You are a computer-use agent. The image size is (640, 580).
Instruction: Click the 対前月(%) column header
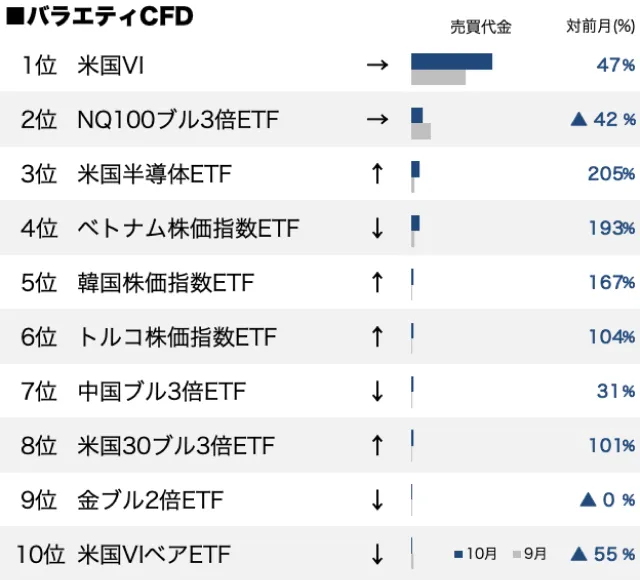tap(600, 27)
